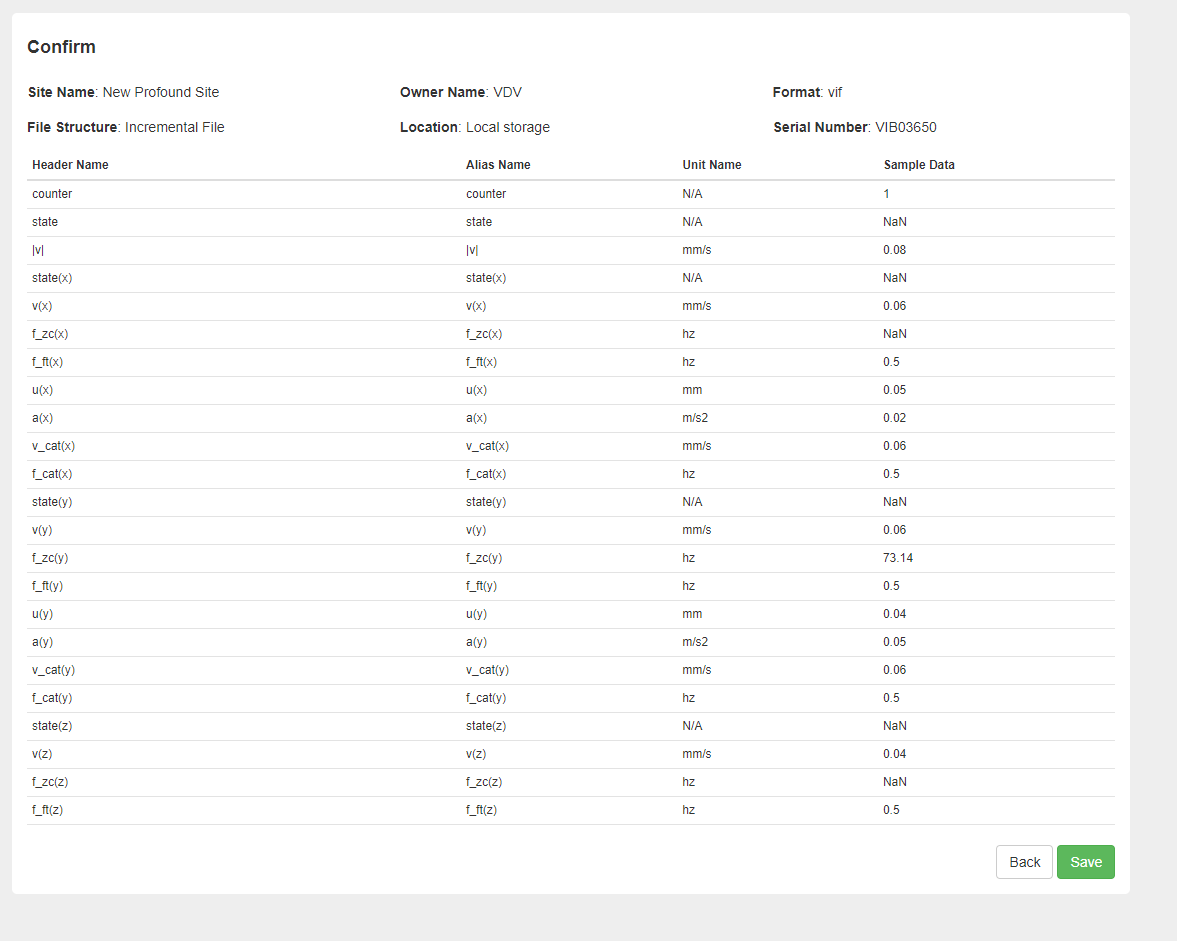Viewport: 1177px width, 941px height.
Task: Click the "mm/s" unit in v(z) row
Action: pos(697,754)
